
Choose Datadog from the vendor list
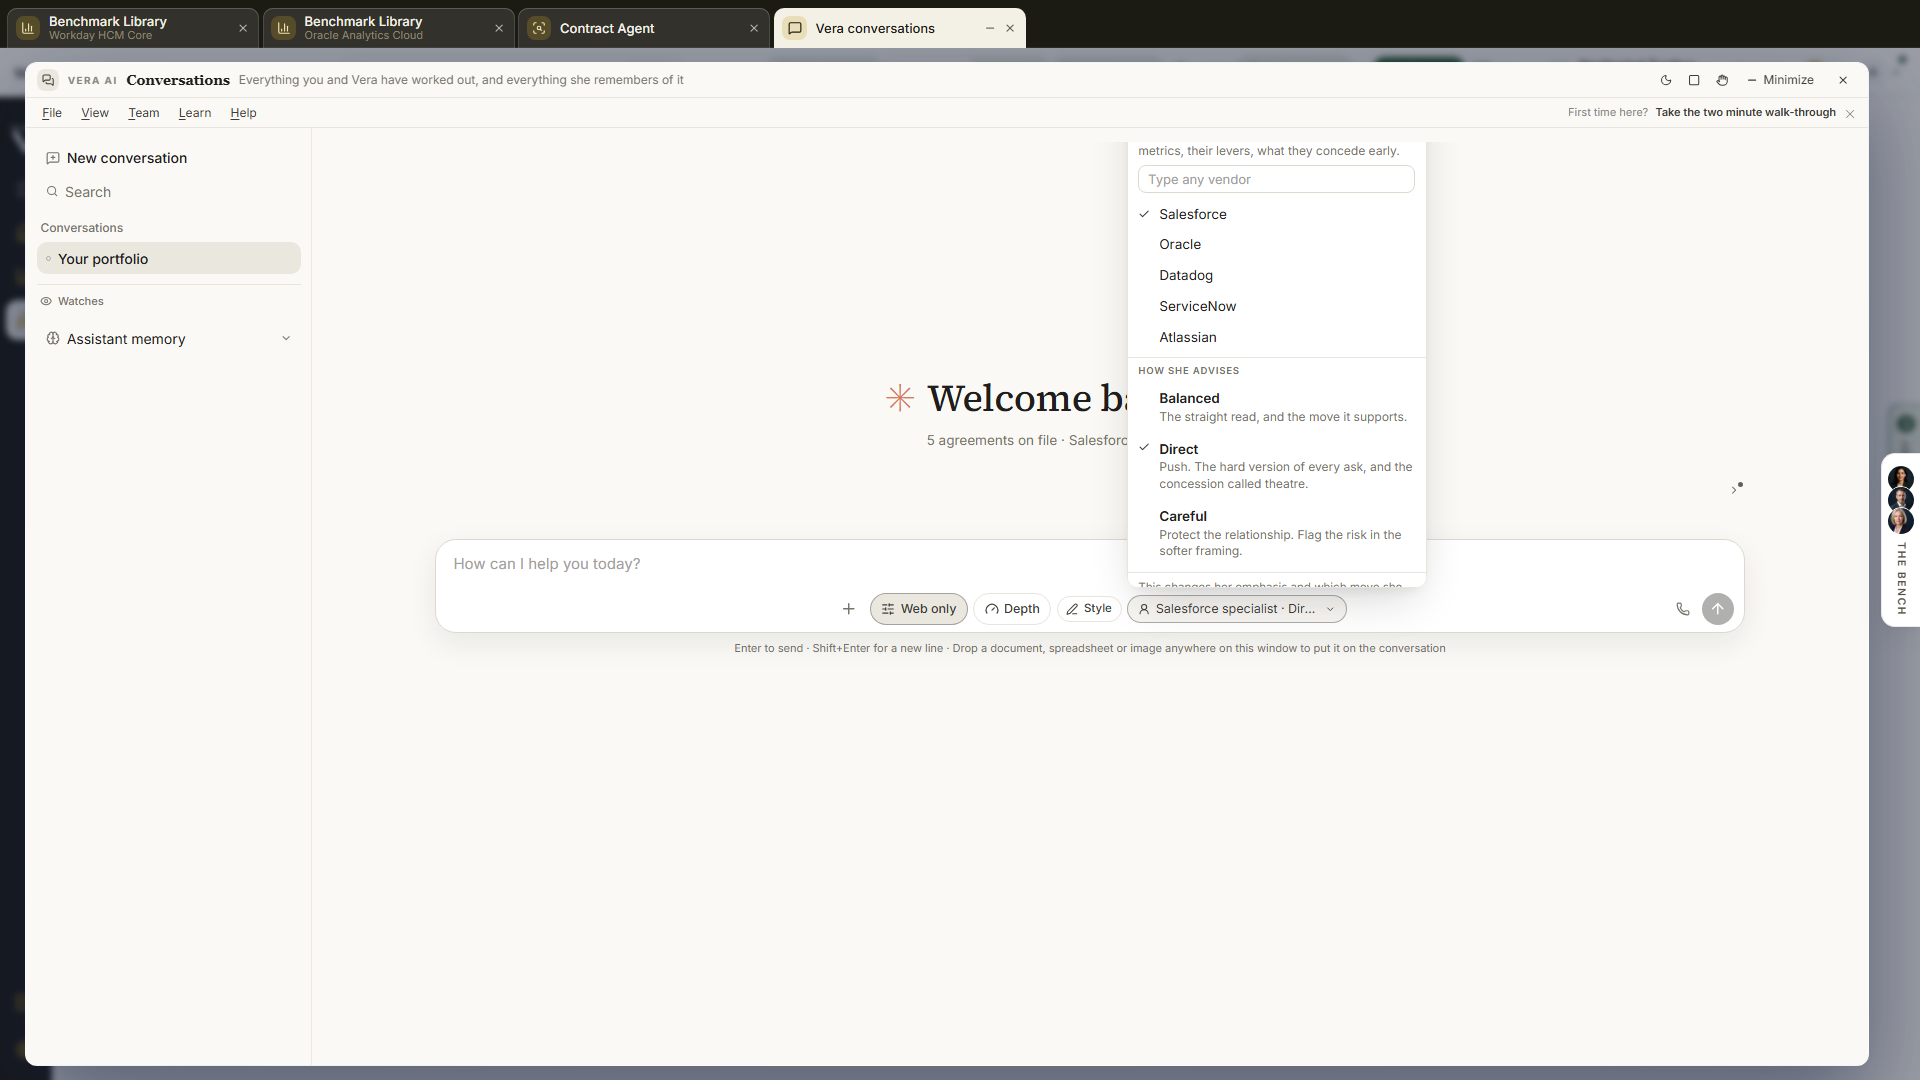click(x=1276, y=276)
